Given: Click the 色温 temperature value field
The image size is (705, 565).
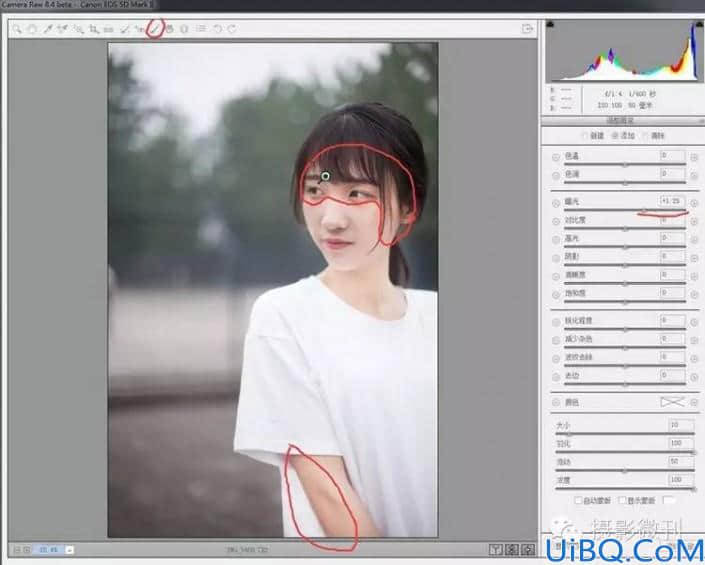Looking at the screenshot, I should pos(672,156).
